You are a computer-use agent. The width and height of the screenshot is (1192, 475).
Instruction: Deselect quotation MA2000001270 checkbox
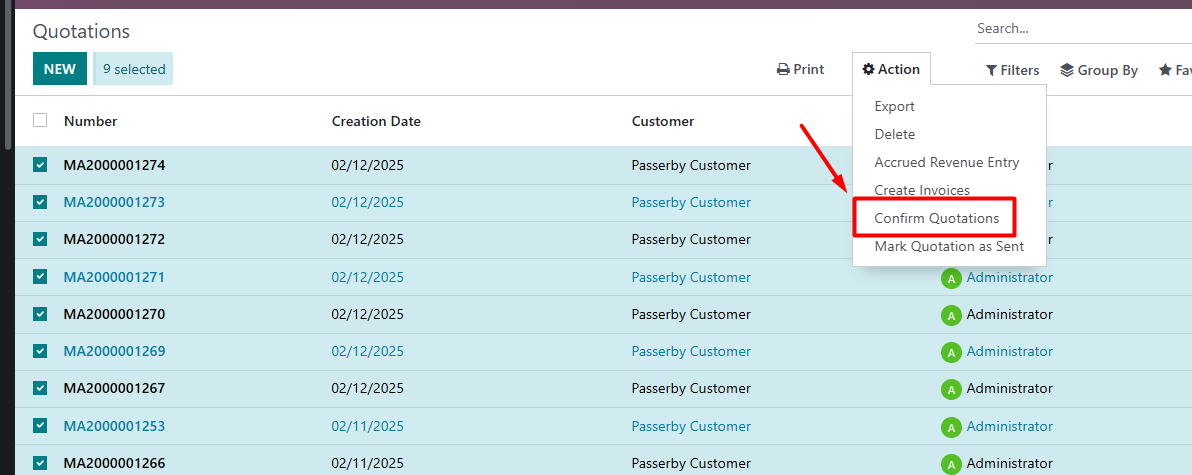[40, 314]
